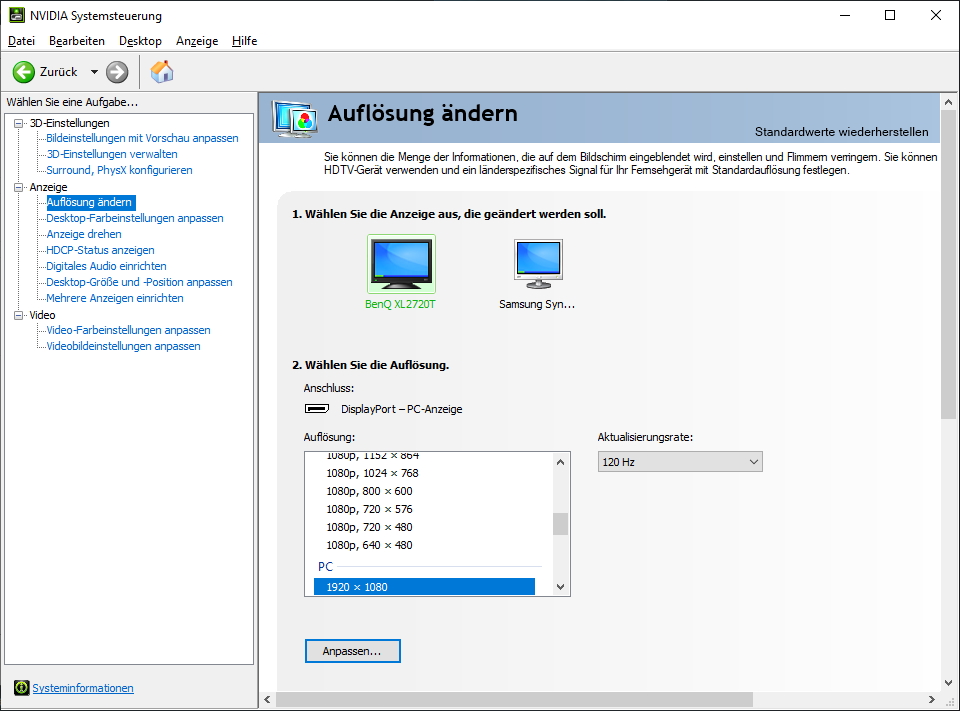Collapse the Anzeige tree node
This screenshot has width=960, height=711.
(x=18, y=187)
